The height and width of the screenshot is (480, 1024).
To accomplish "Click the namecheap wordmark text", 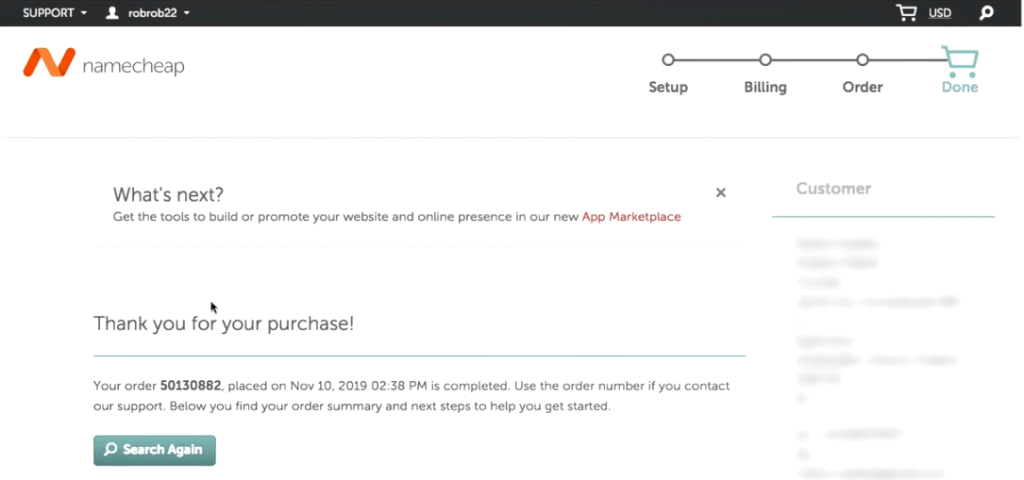I will (x=133, y=67).
